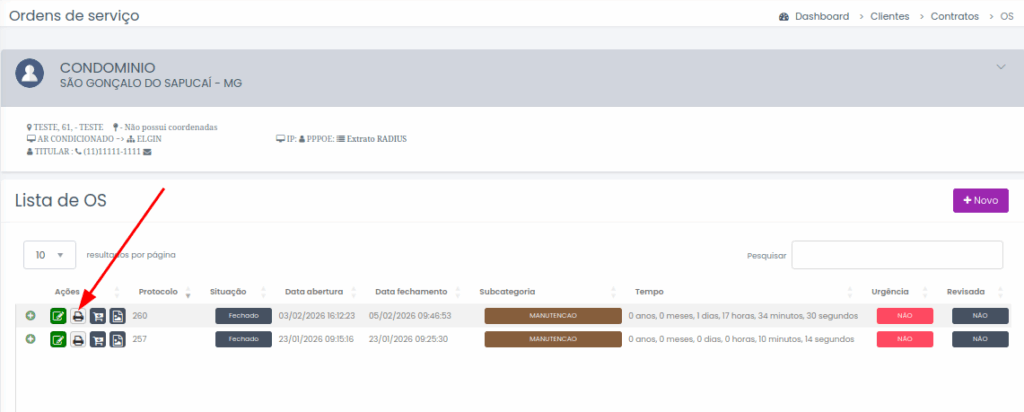This screenshot has width=1024, height=412.
Task: Open Contratos in the breadcrumb
Action: click(x=954, y=16)
